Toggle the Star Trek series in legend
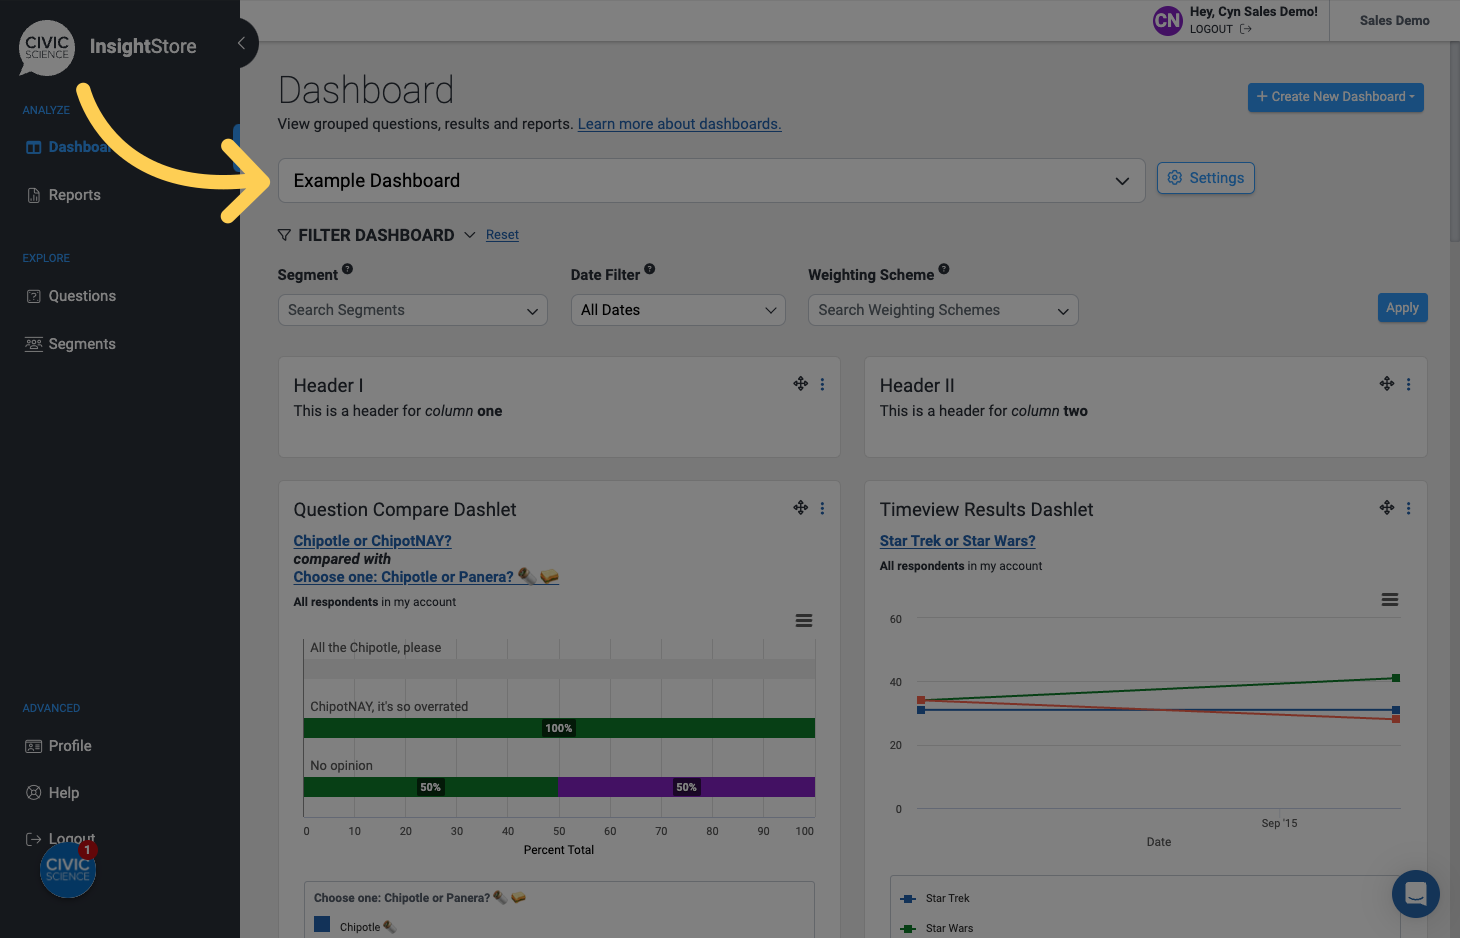Image resolution: width=1460 pixels, height=938 pixels. [936, 898]
